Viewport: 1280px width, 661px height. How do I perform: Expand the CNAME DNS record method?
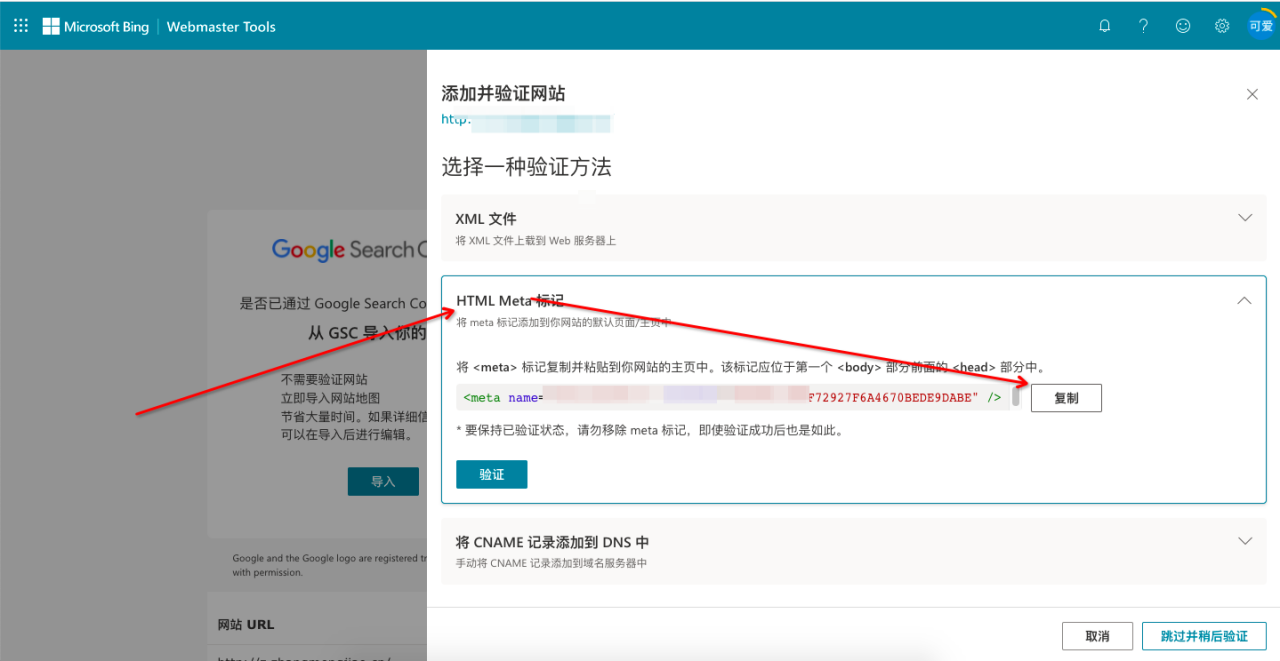(1245, 541)
